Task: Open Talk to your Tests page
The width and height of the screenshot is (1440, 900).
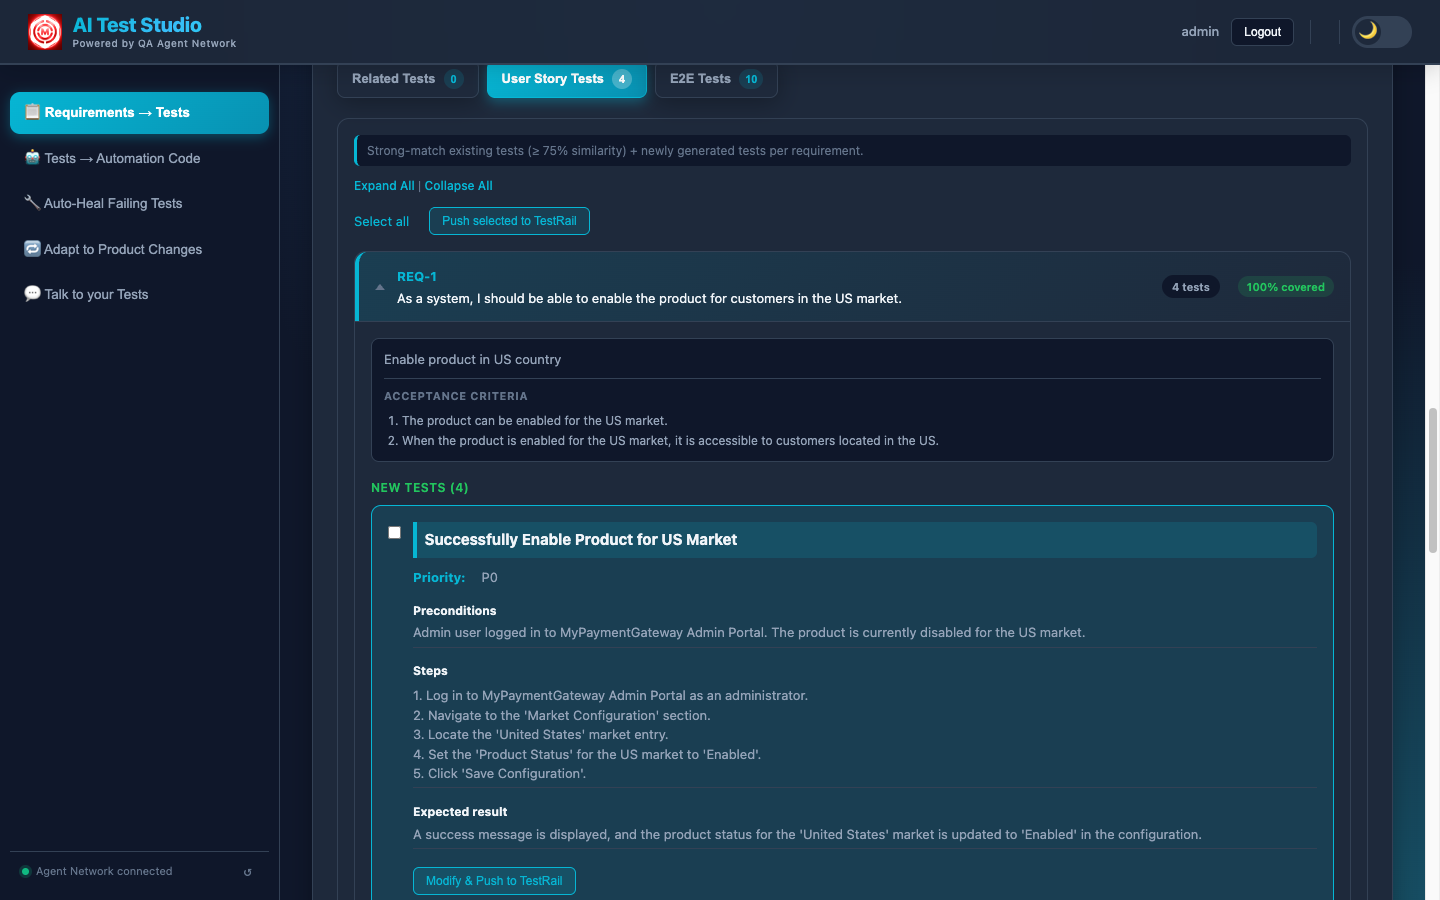Action: coord(139,294)
